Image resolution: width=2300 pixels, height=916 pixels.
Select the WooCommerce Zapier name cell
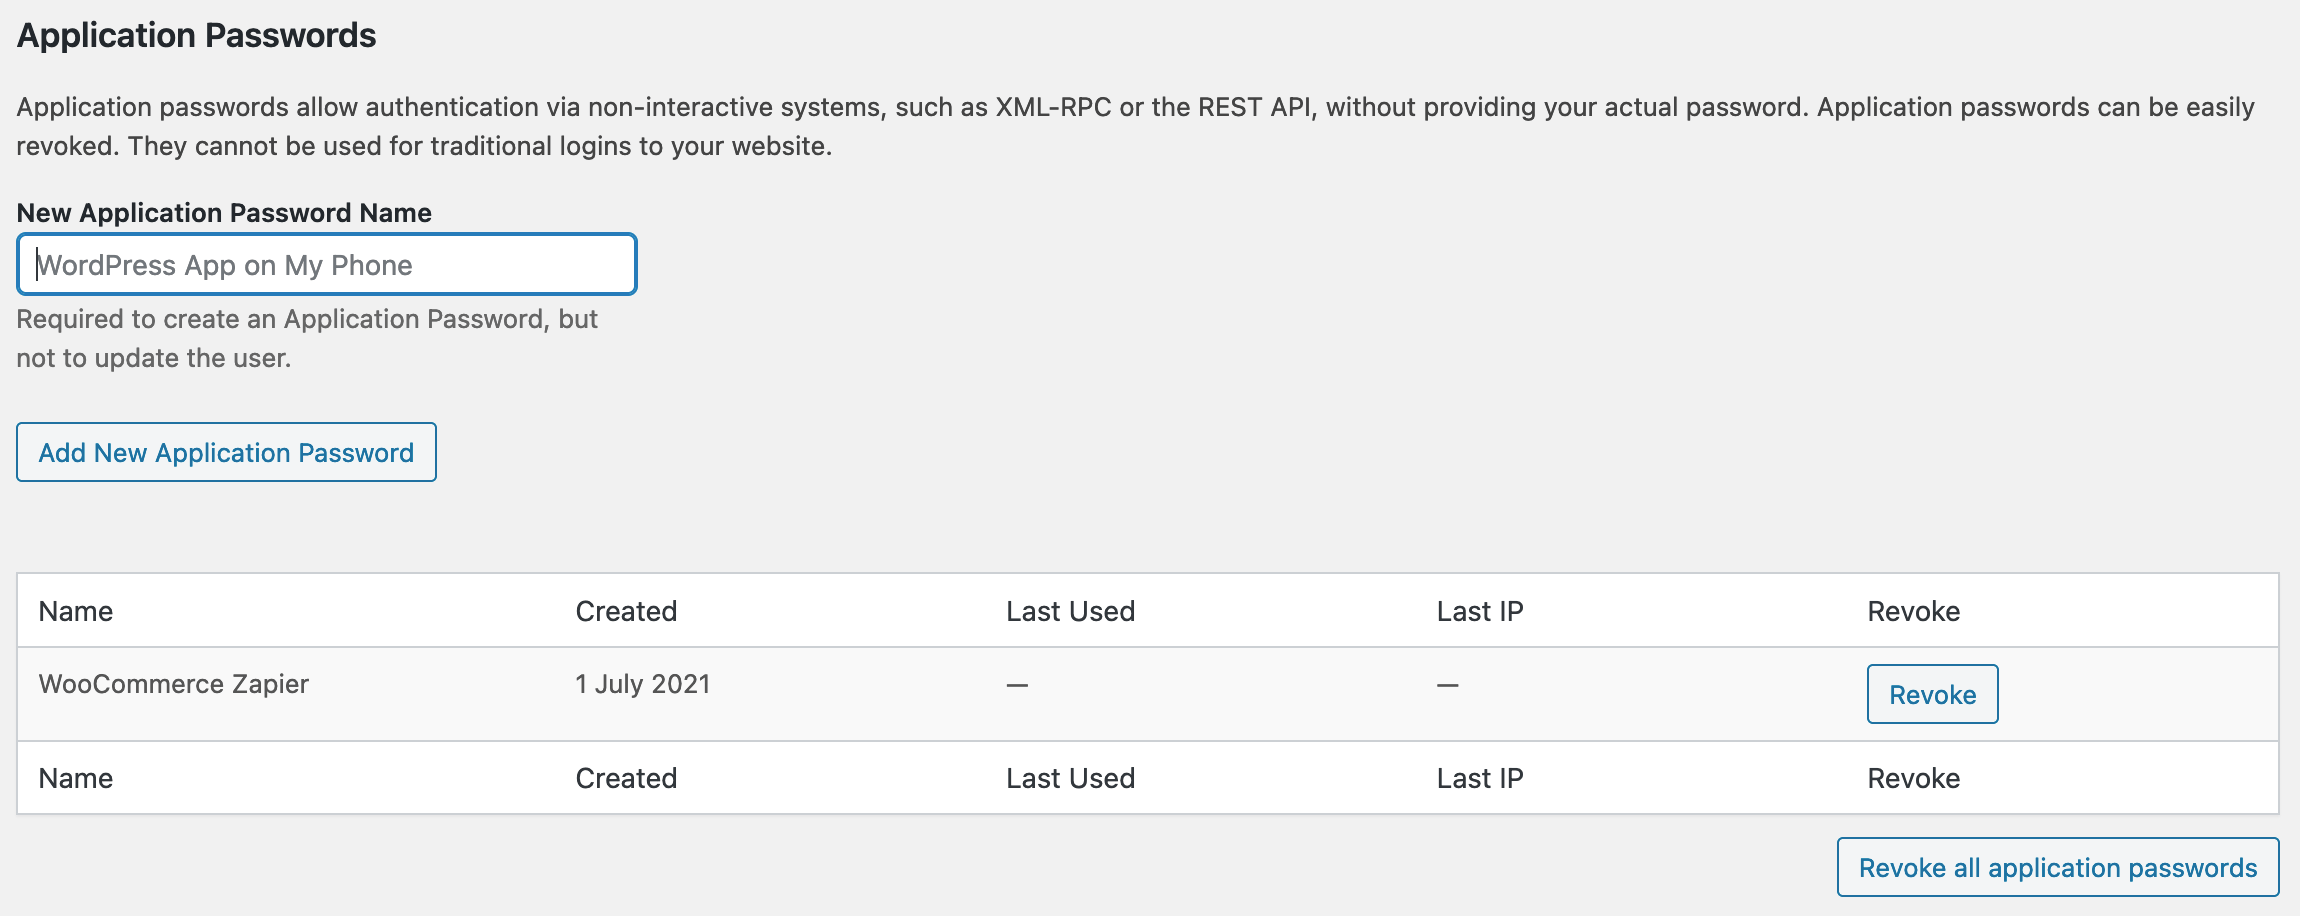point(173,684)
